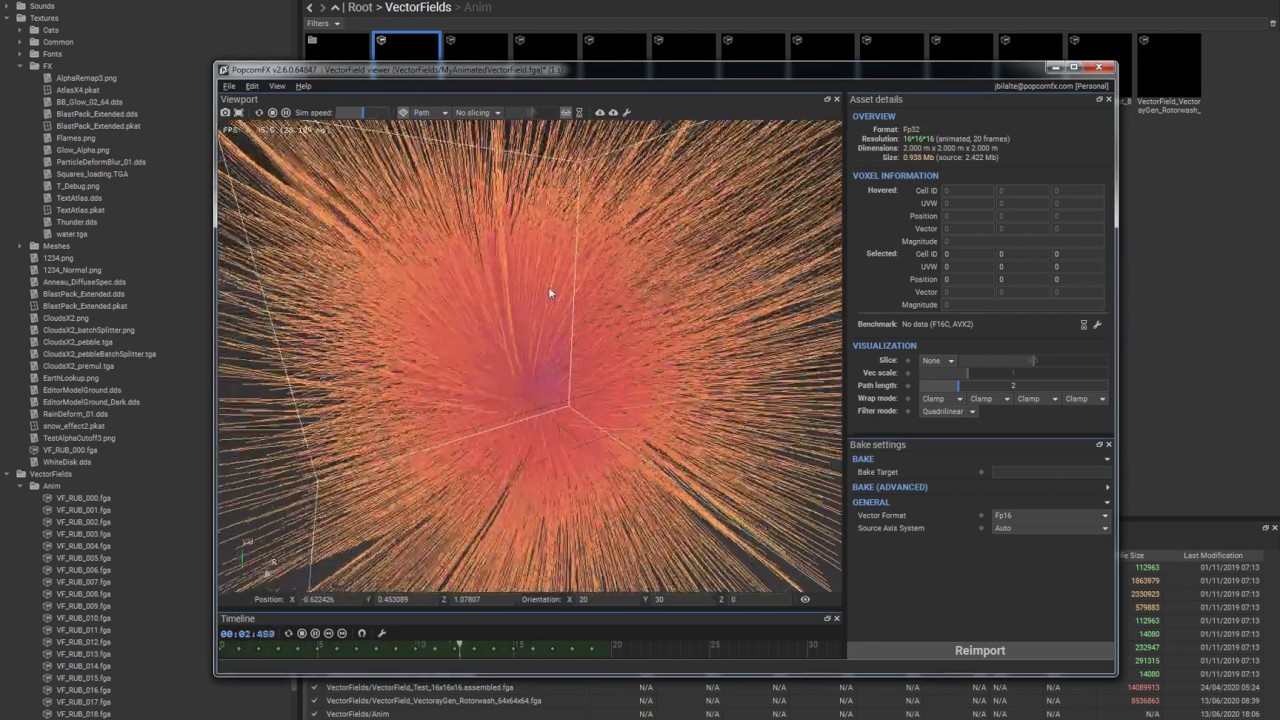Click the glasses icon in viewport toolbar
Screen dimensions: 1280x720
coord(566,112)
